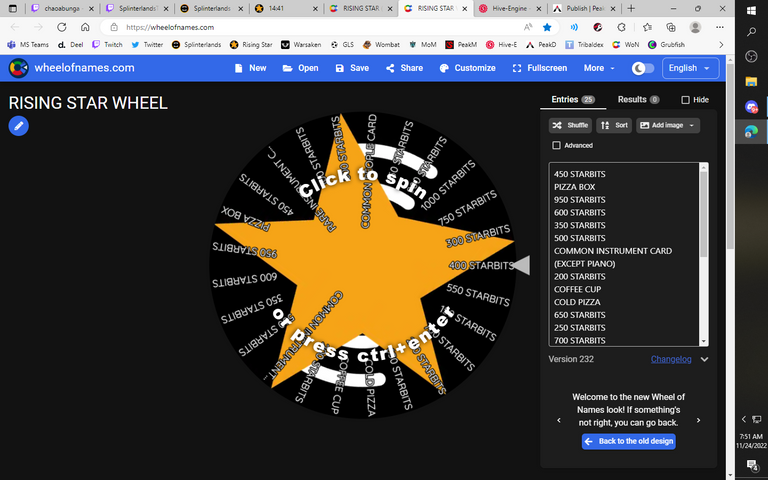
Task: Open a saved wheel with Open
Action: coord(301,68)
